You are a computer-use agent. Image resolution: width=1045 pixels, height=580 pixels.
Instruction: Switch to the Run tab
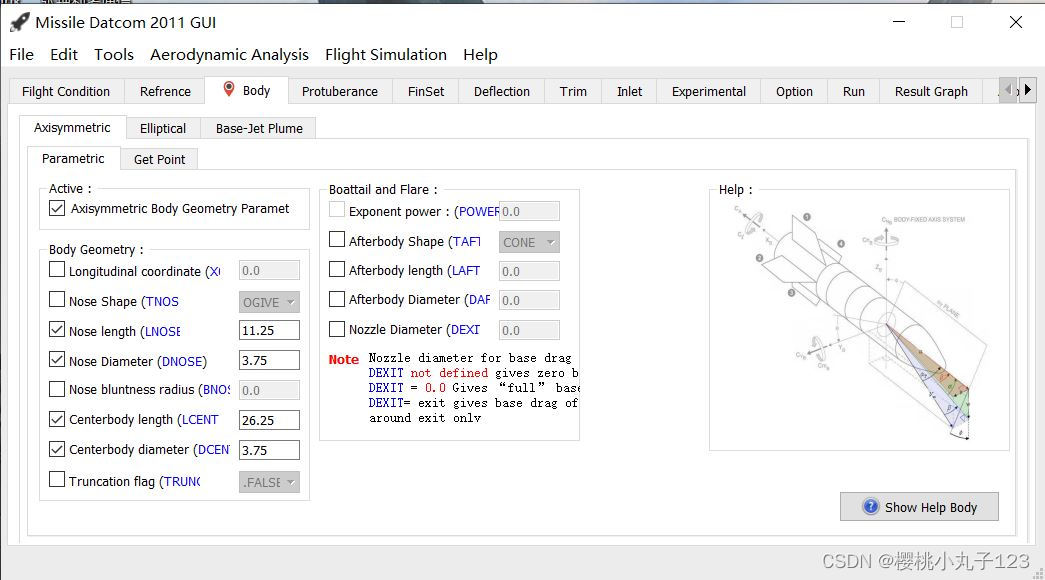854,91
